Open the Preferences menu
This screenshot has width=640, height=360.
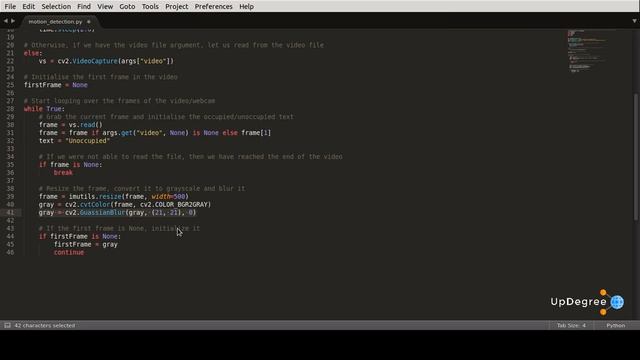coord(213,7)
